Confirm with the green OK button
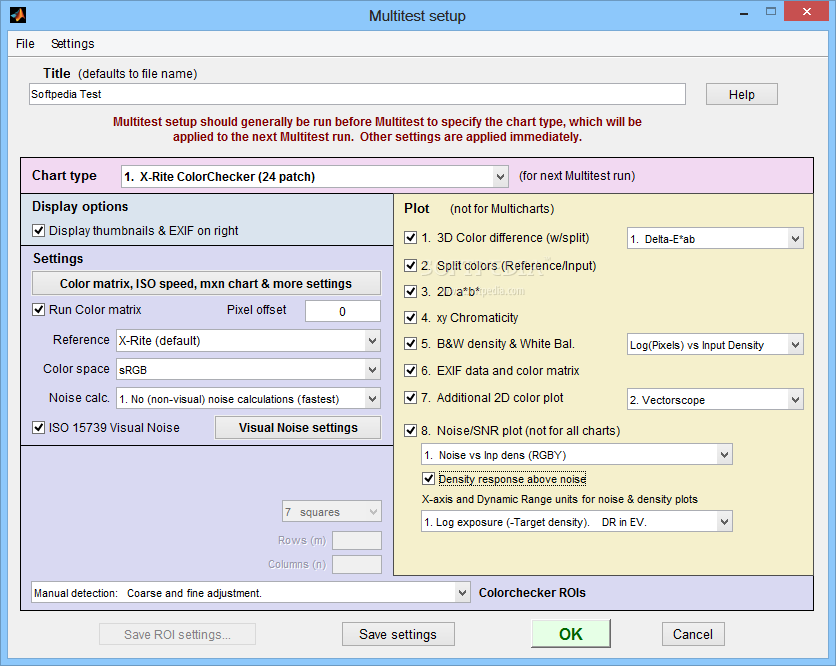This screenshot has width=836, height=666. point(570,633)
